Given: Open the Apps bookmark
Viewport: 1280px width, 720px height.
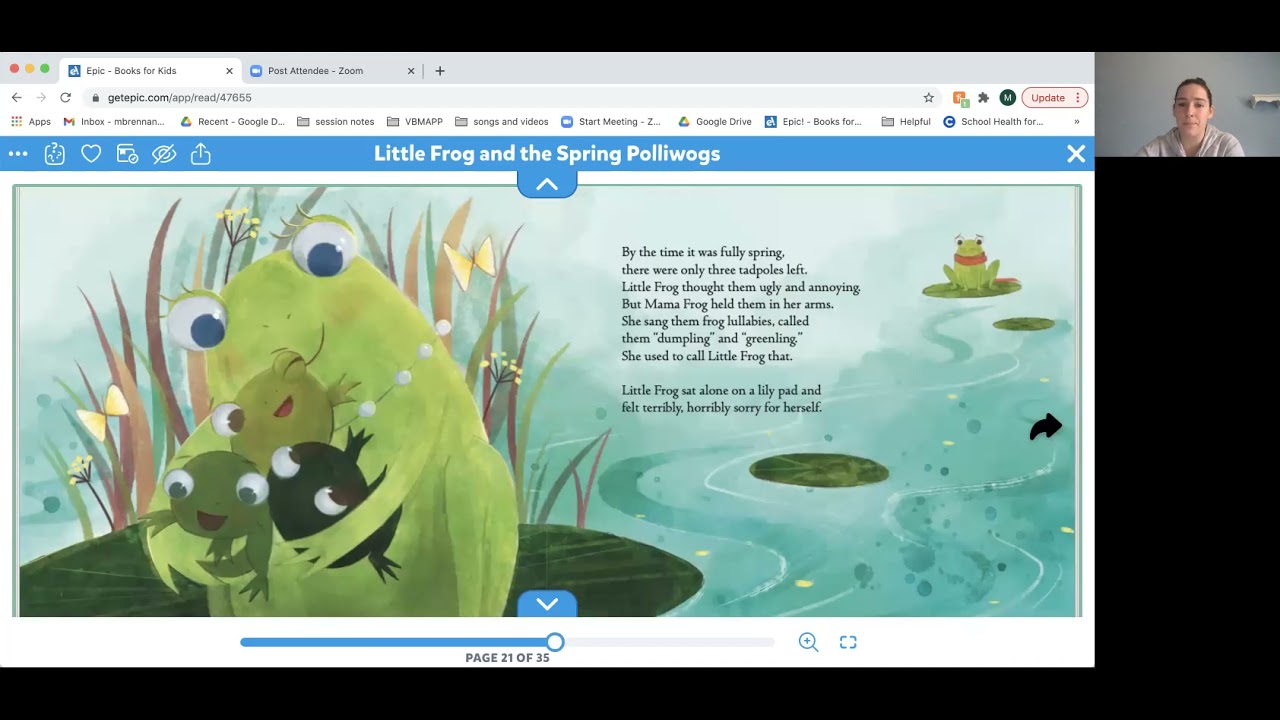Looking at the screenshot, I should [x=31, y=122].
